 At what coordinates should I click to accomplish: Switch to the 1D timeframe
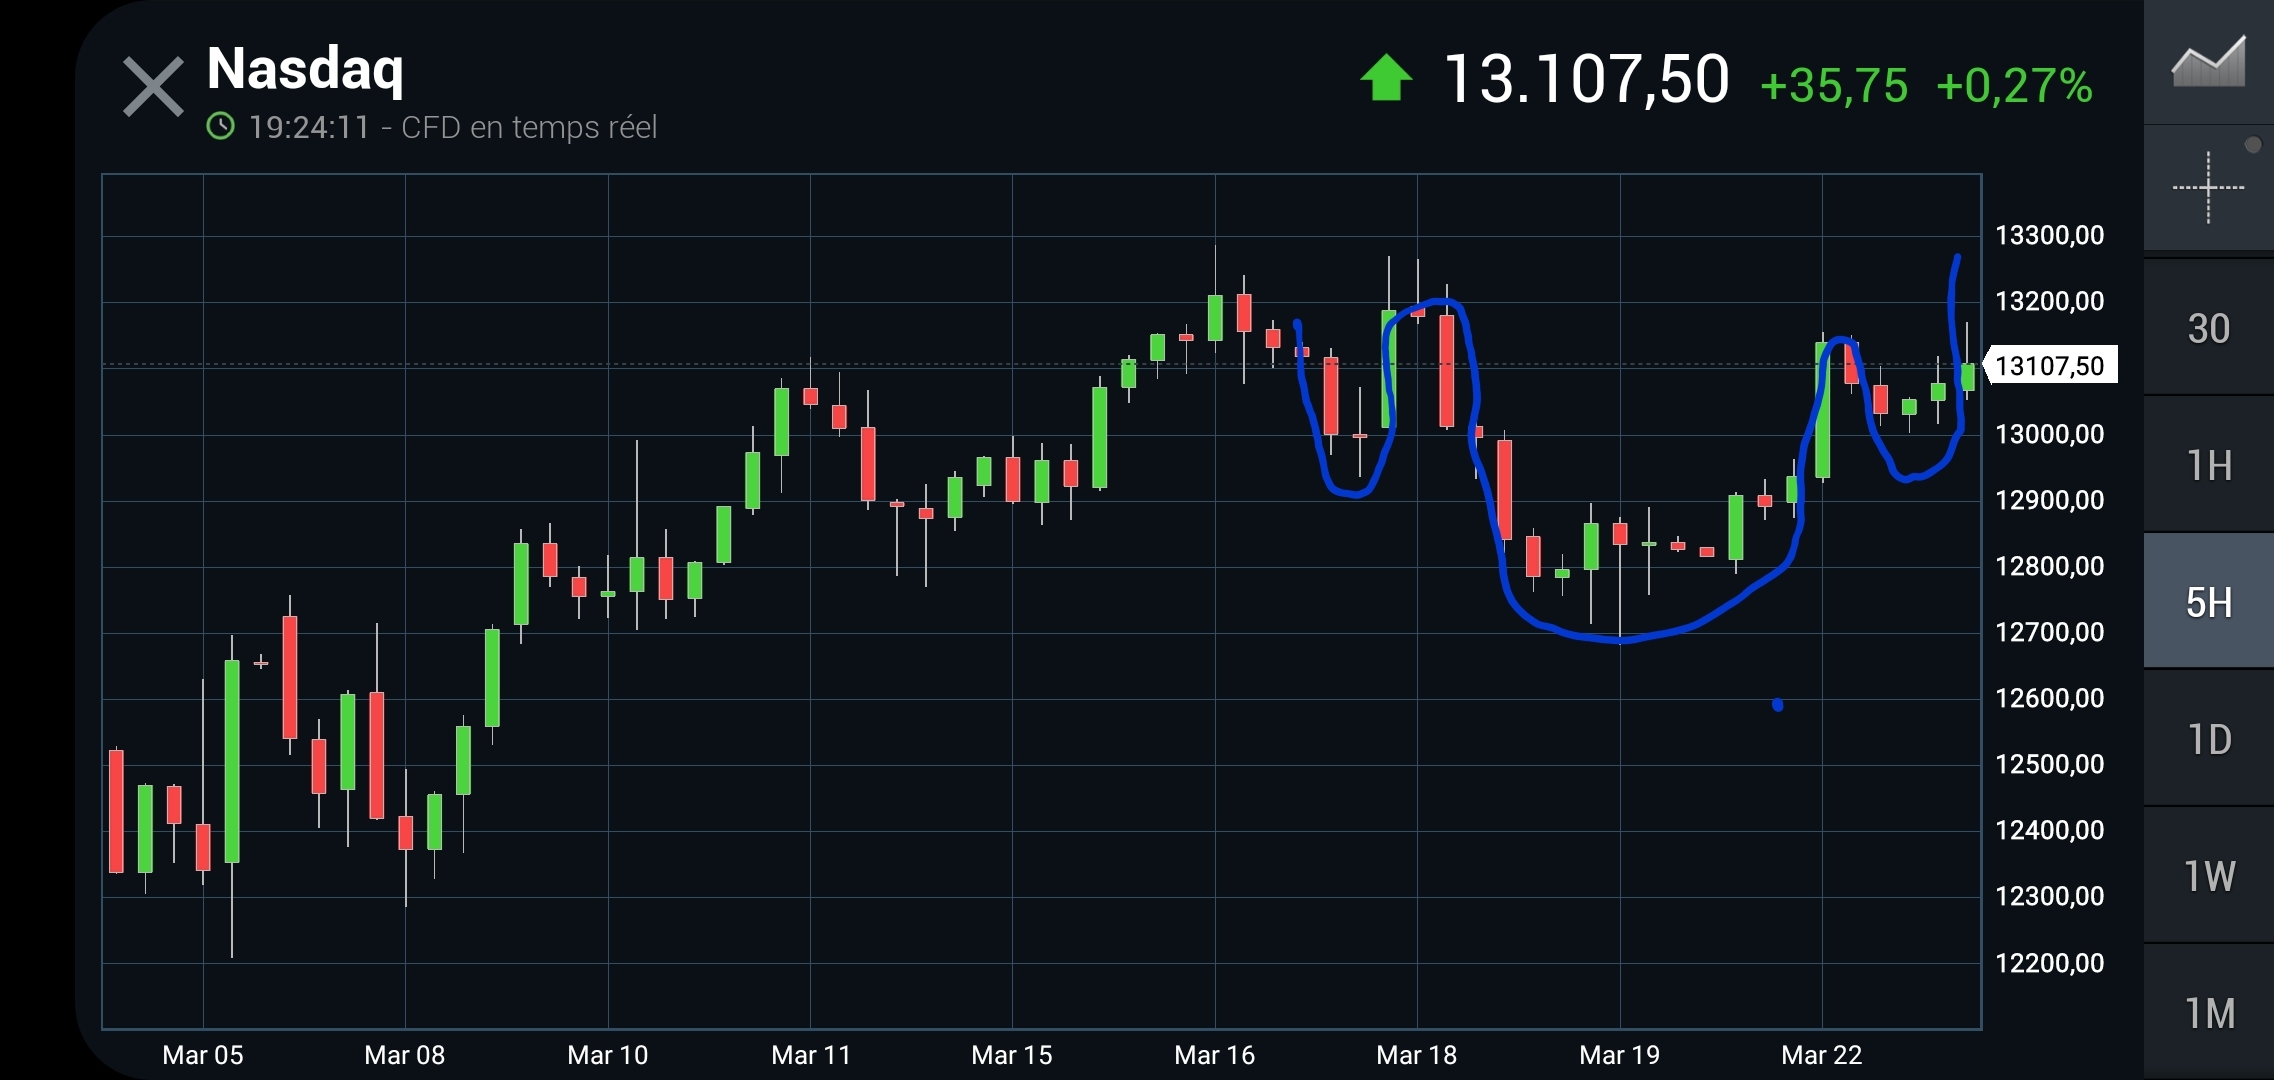pyautogui.click(x=2208, y=740)
